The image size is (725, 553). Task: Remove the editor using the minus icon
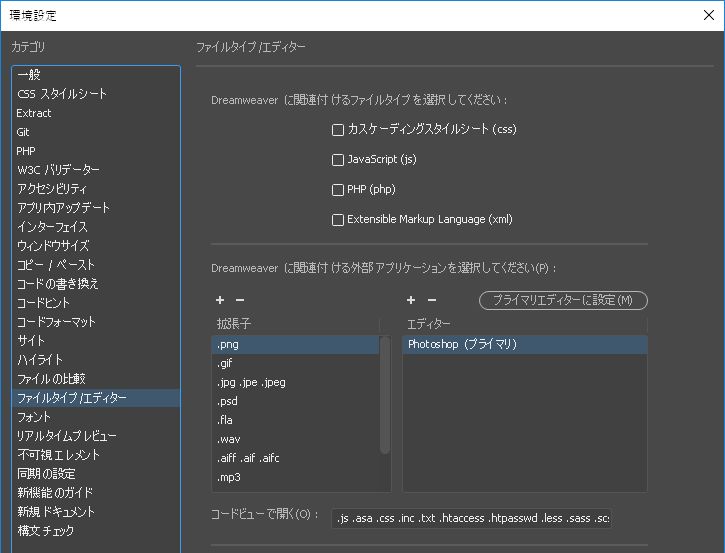tap(432, 300)
